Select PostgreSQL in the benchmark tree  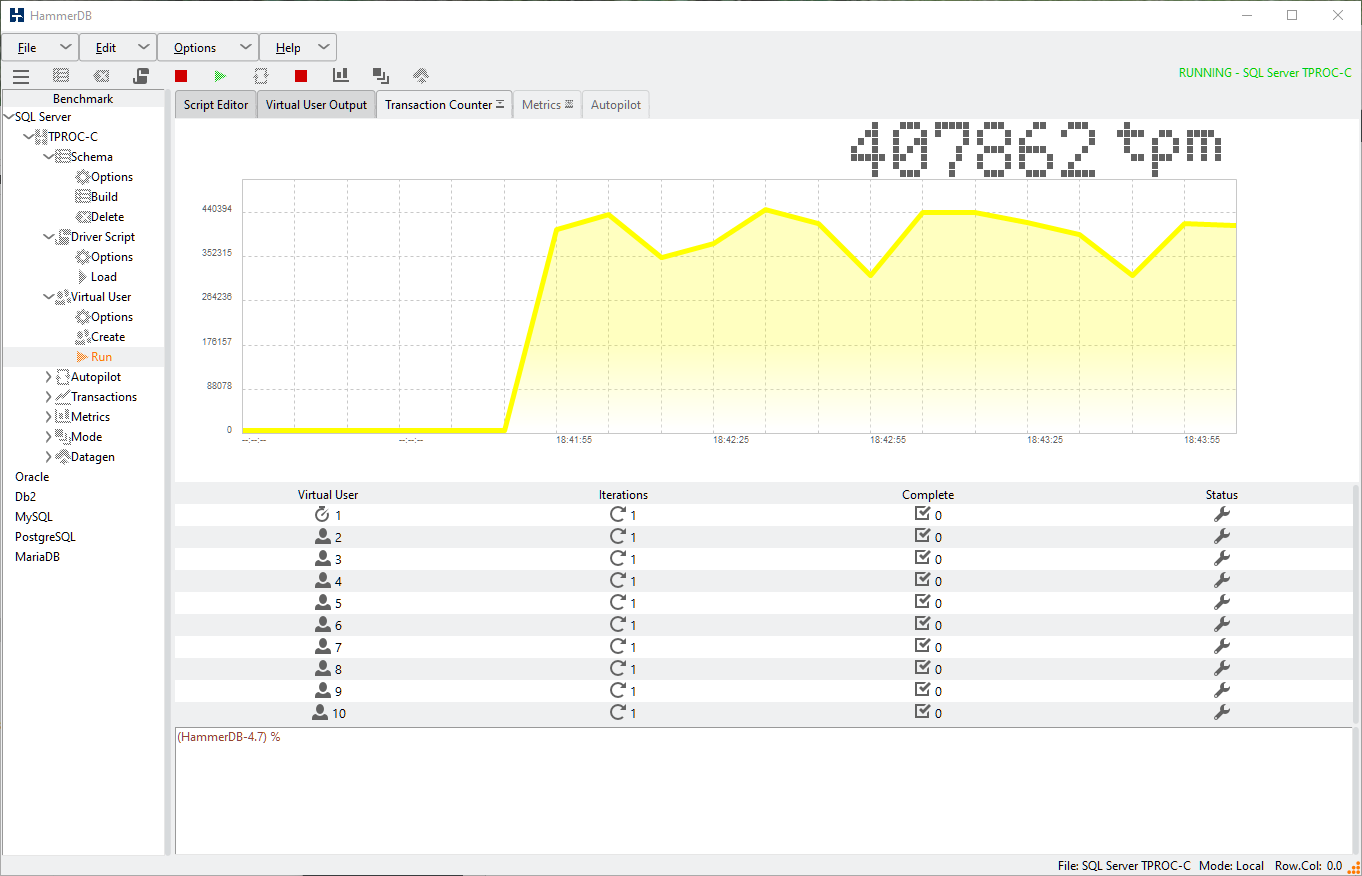pyautogui.click(x=45, y=537)
